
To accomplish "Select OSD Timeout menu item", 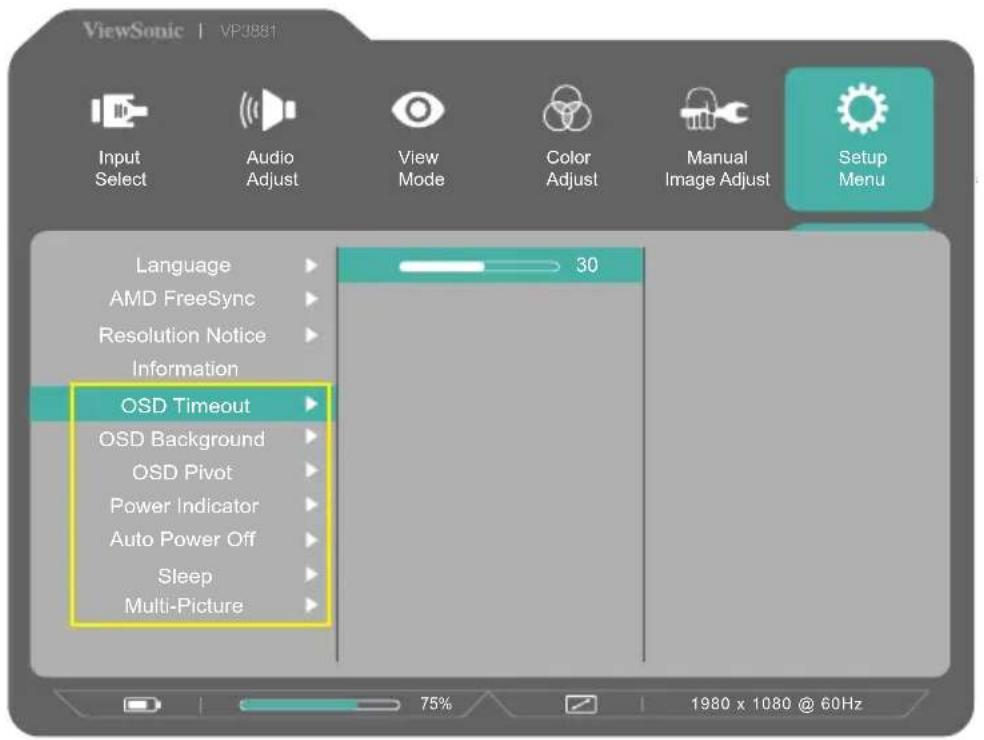I will tap(185, 405).
